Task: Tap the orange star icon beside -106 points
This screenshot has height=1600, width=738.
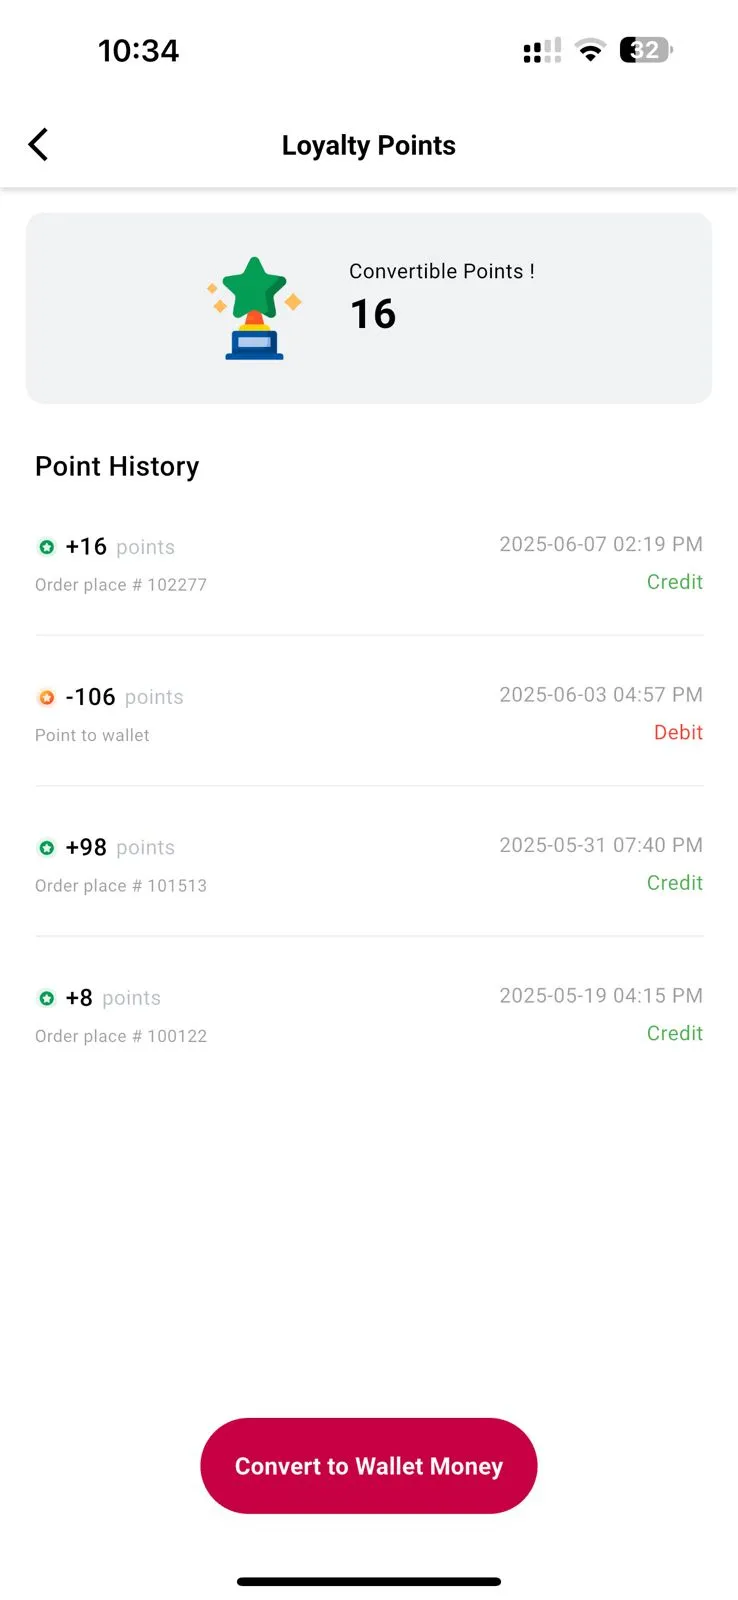Action: pos(46,697)
